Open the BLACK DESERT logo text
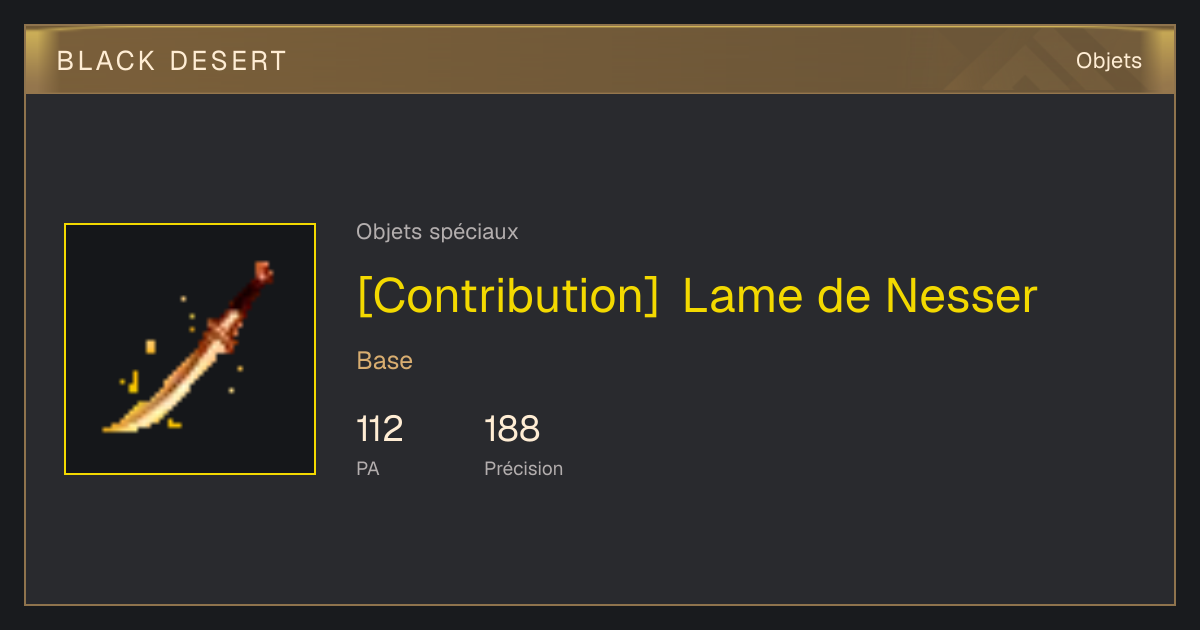Screen dimensions: 1200x630 point(172,61)
